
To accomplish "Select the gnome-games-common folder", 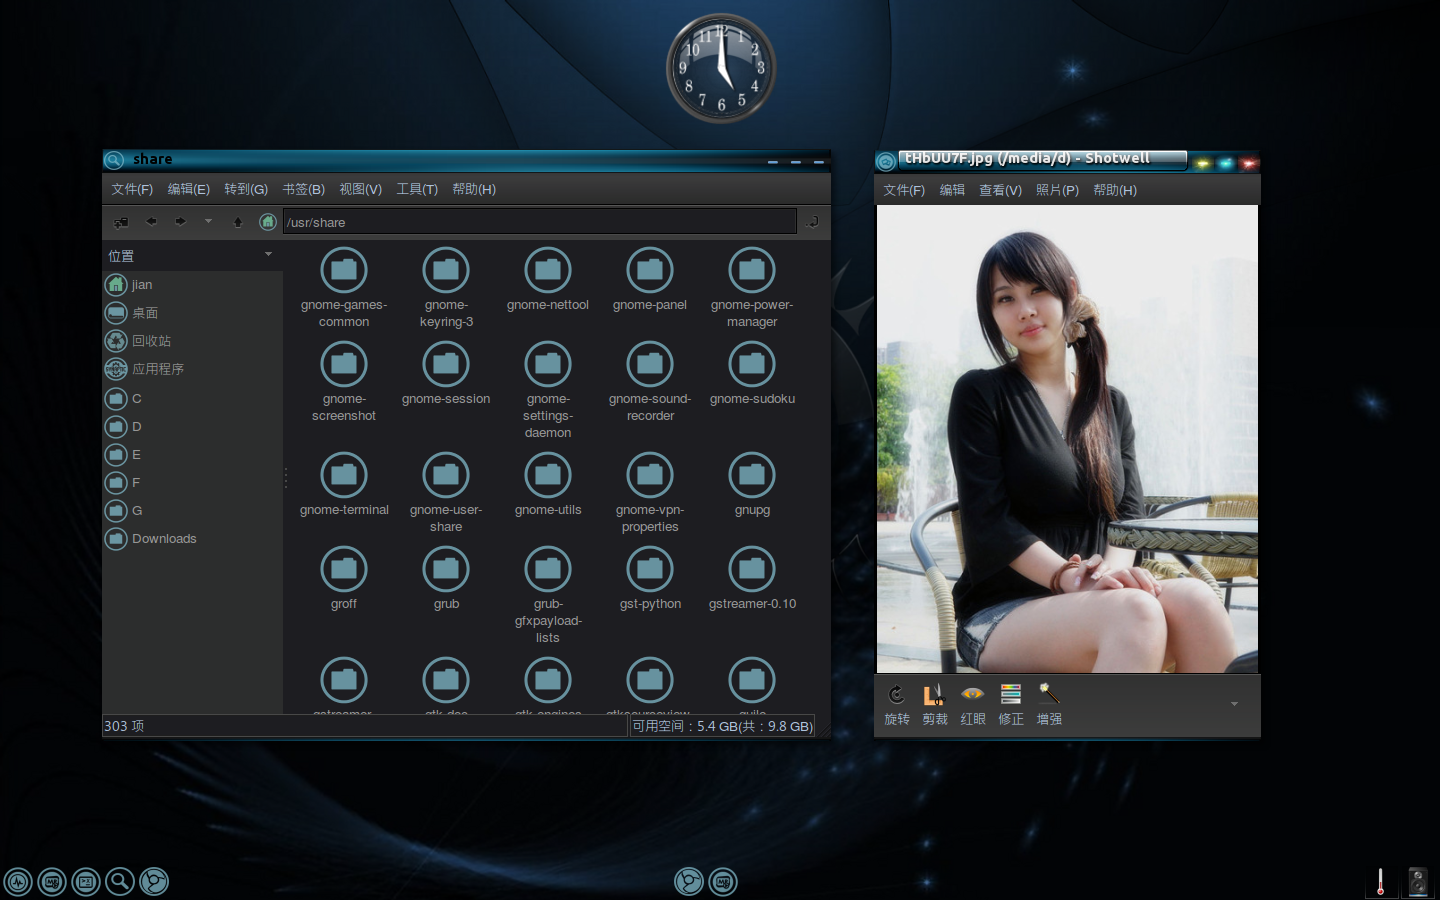I will 344,287.
